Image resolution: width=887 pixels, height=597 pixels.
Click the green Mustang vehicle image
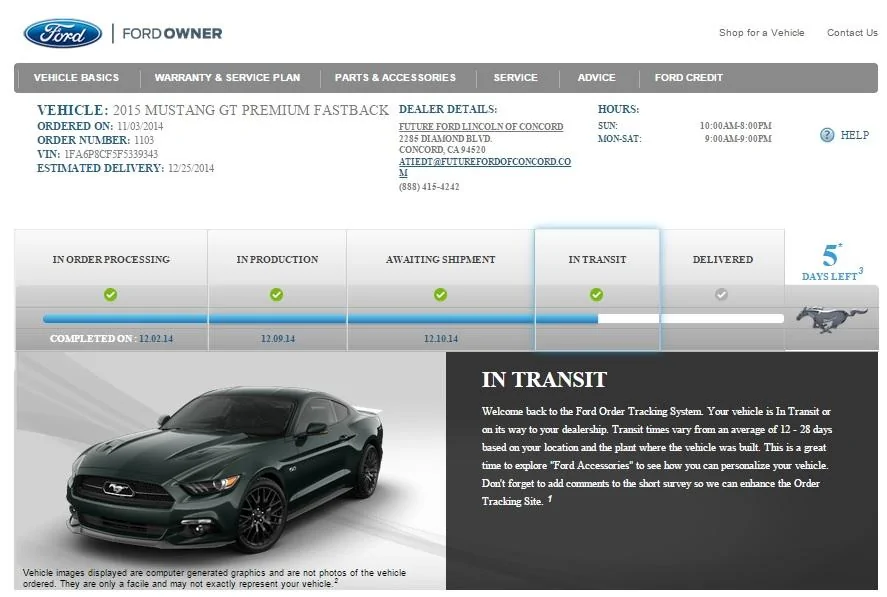coord(225,468)
